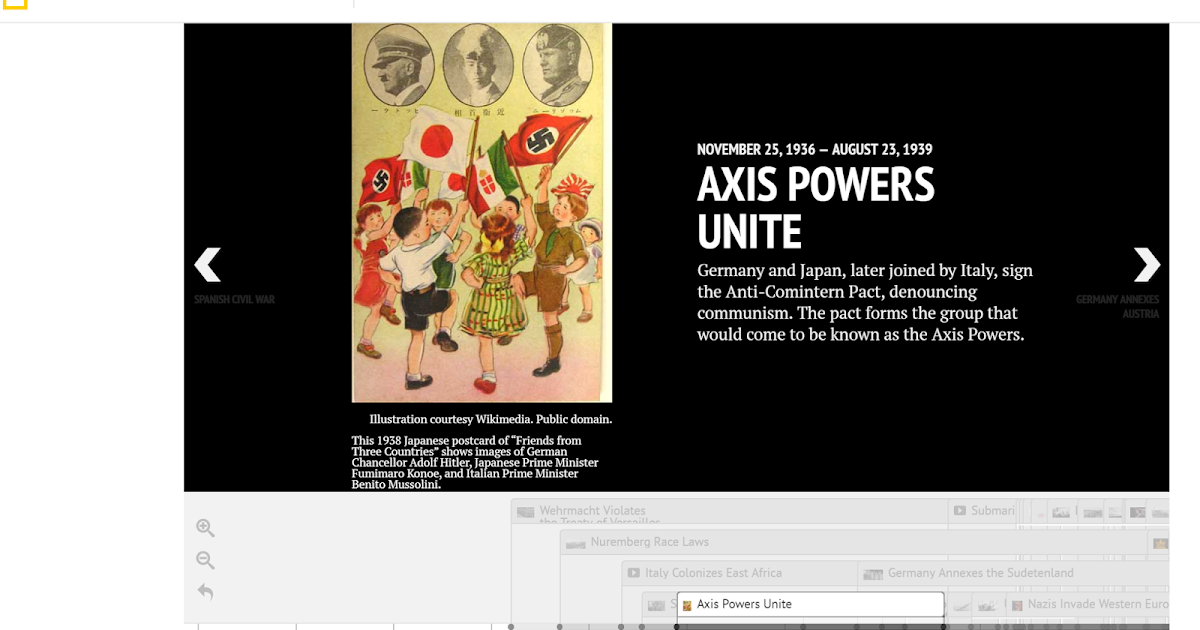This screenshot has height=630, width=1200.
Task: Click the AXIS POWERS UNITE headline
Action: 816,208
